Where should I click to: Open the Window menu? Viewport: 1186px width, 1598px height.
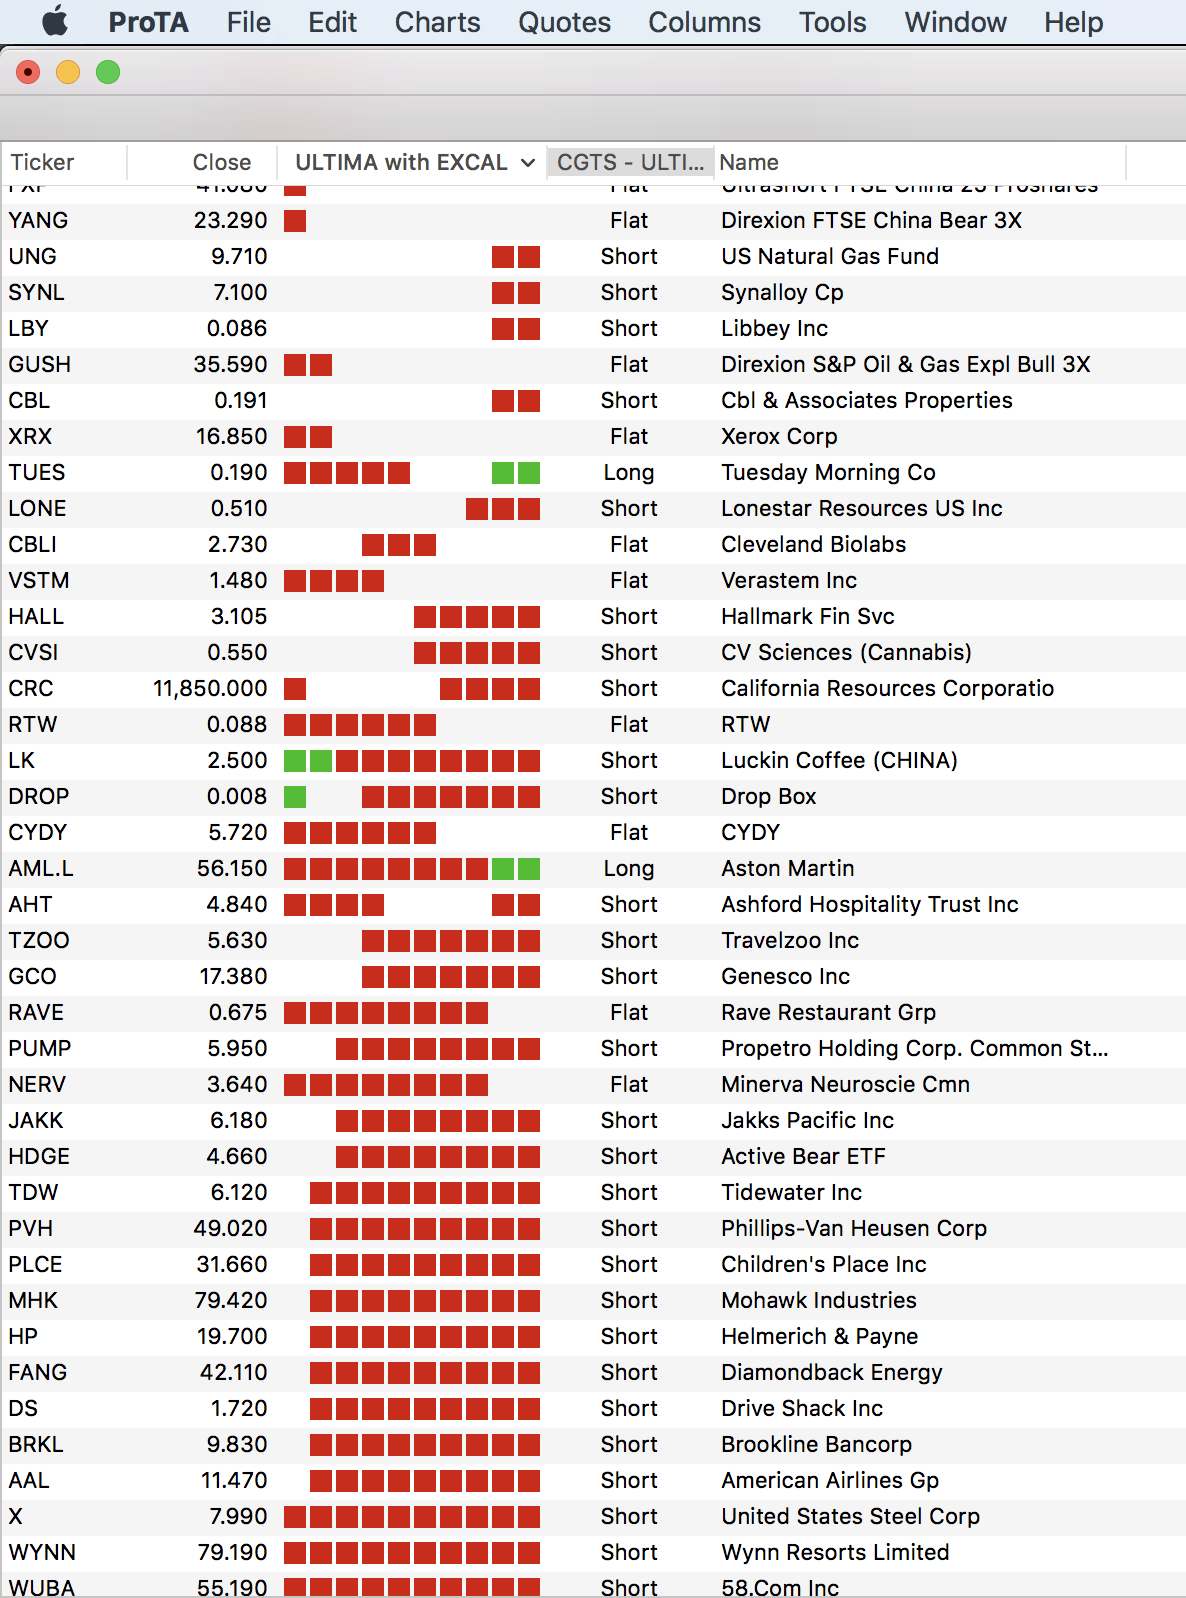coord(955,22)
